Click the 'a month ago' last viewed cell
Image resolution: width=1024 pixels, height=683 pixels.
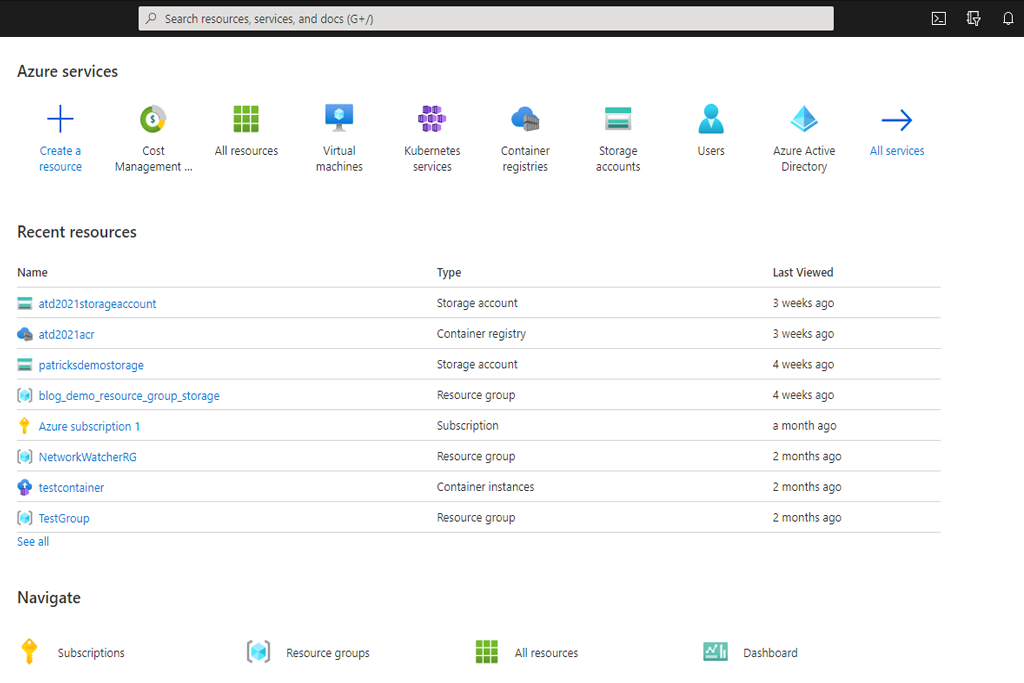[804, 426]
